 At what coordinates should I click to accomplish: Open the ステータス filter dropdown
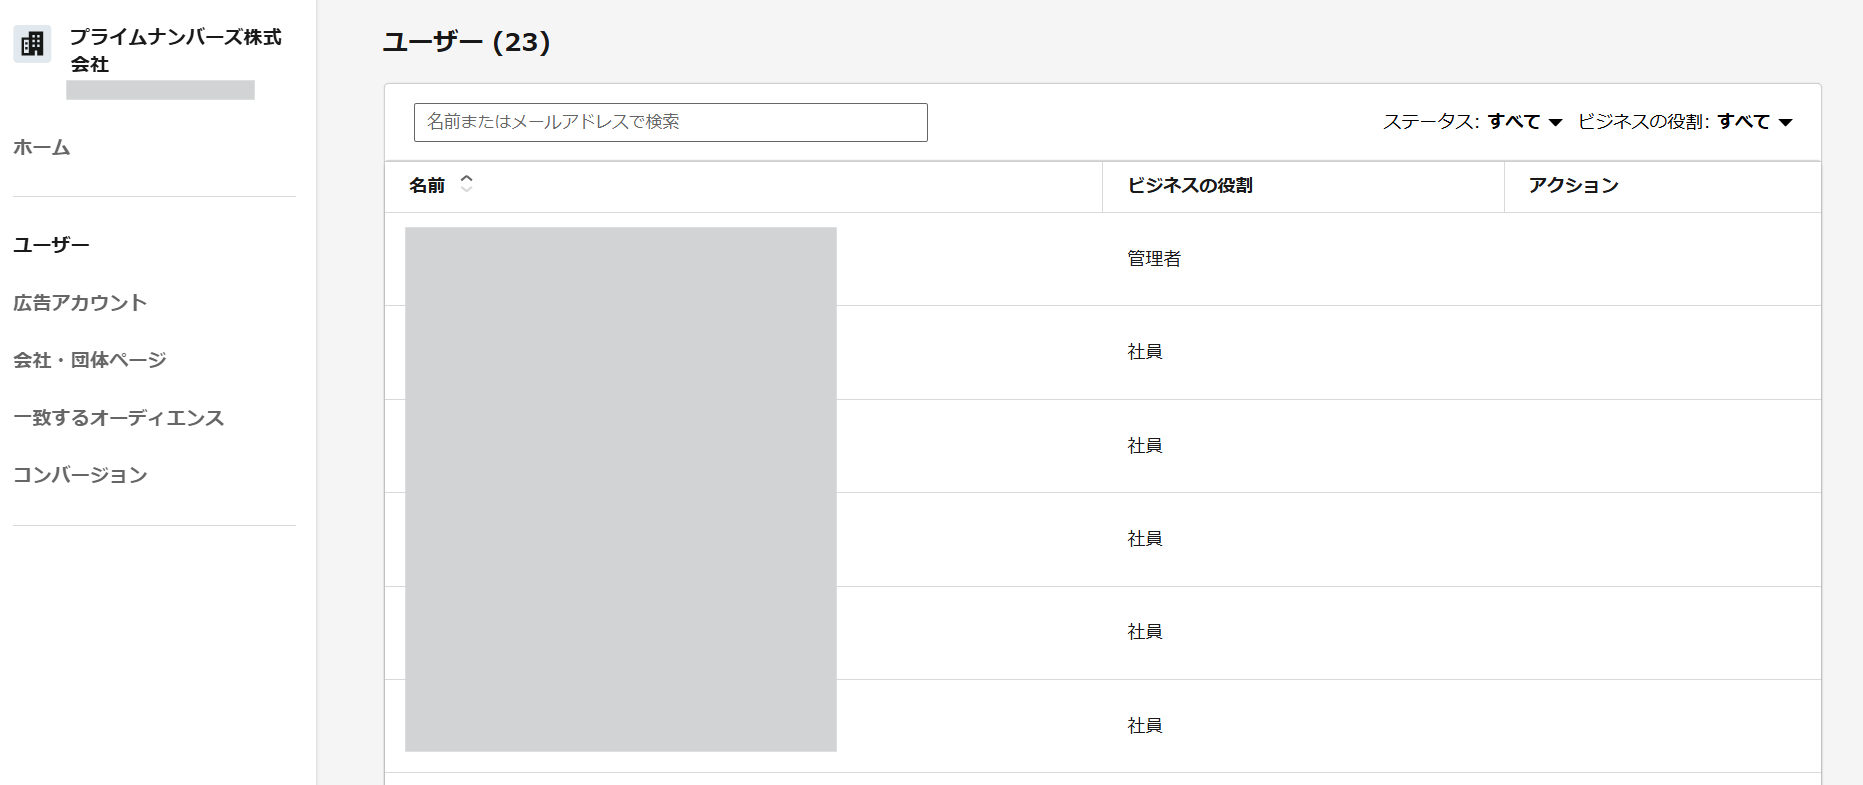pyautogui.click(x=1471, y=122)
